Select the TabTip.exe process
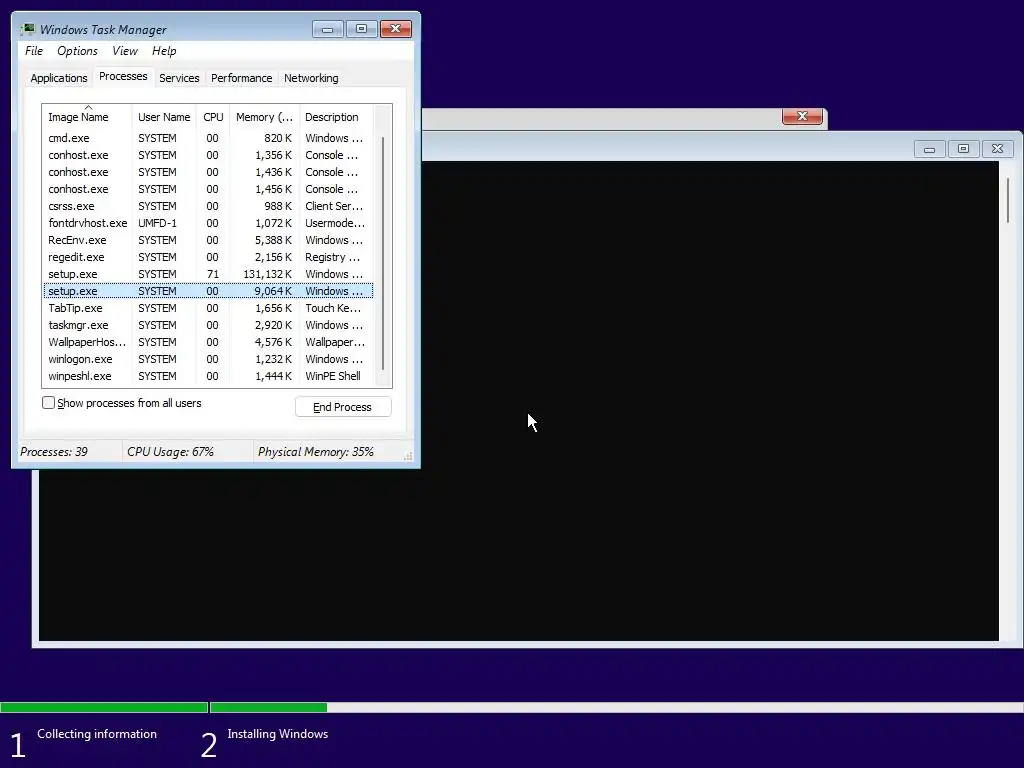Screen dimensions: 1024x768 pos(208,308)
